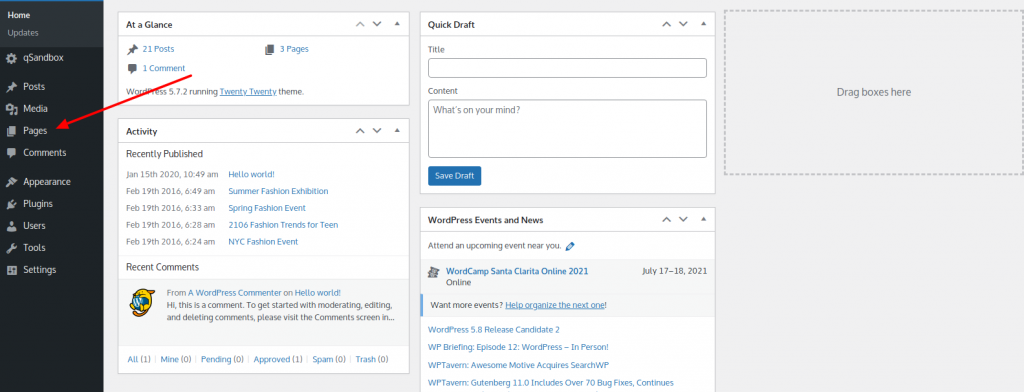The height and width of the screenshot is (392, 1024).
Task: Open the Users menu
Action: [x=34, y=226]
